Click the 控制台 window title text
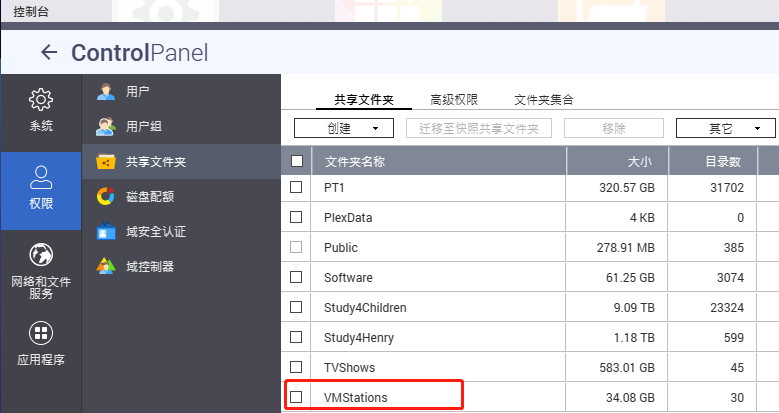 click(31, 11)
